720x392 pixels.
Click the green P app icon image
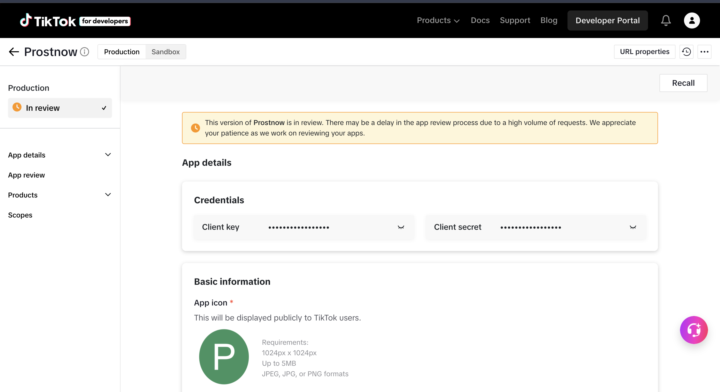(x=224, y=357)
